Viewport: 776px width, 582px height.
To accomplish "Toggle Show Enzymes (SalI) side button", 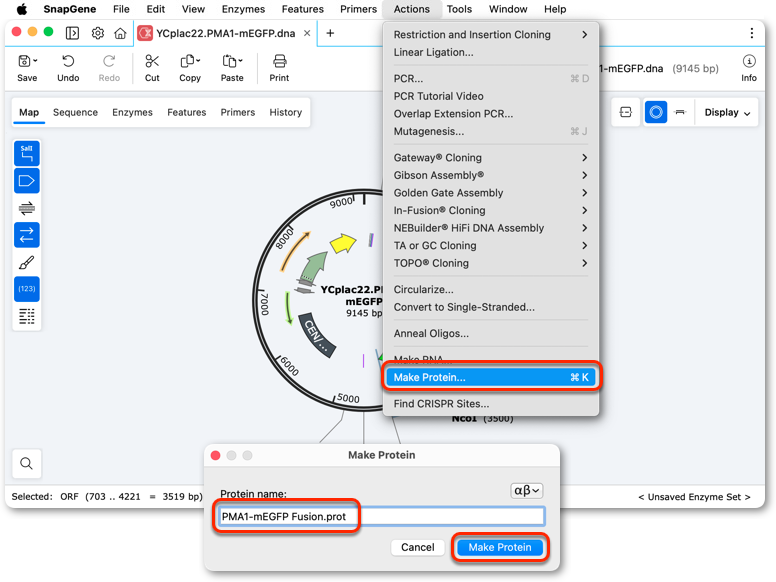I will point(27,153).
